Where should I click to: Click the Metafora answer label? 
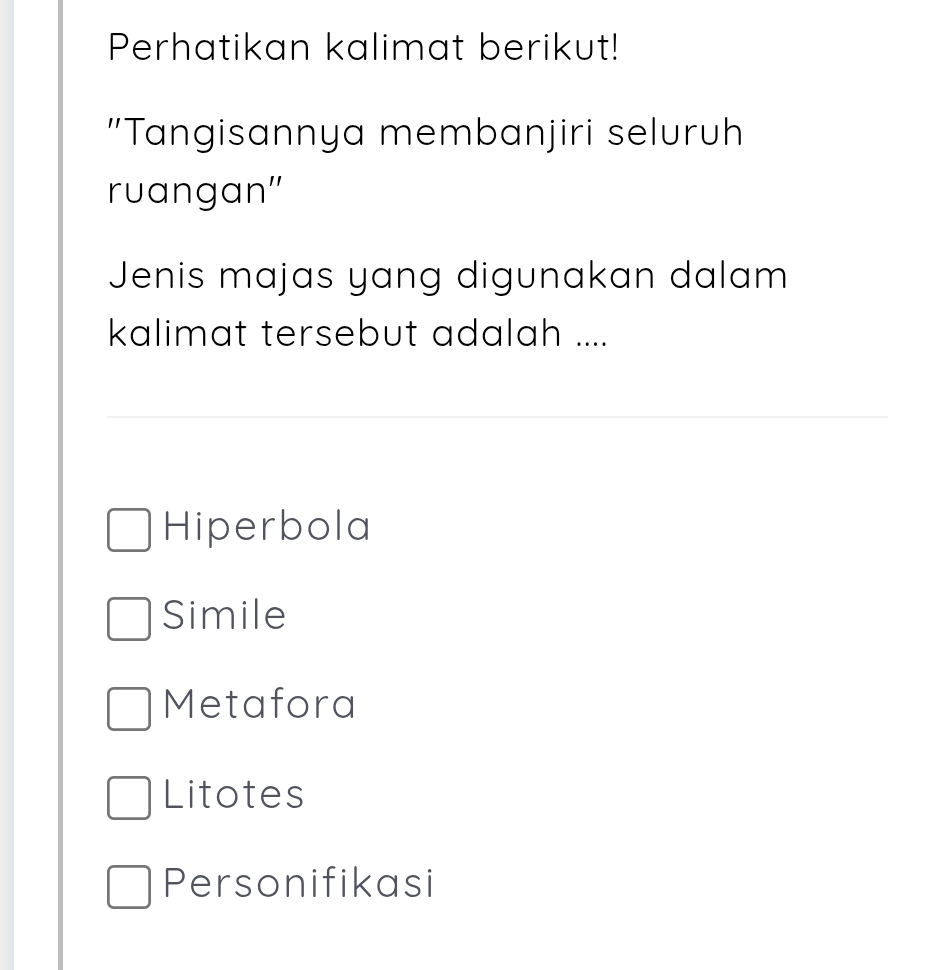click(x=260, y=705)
